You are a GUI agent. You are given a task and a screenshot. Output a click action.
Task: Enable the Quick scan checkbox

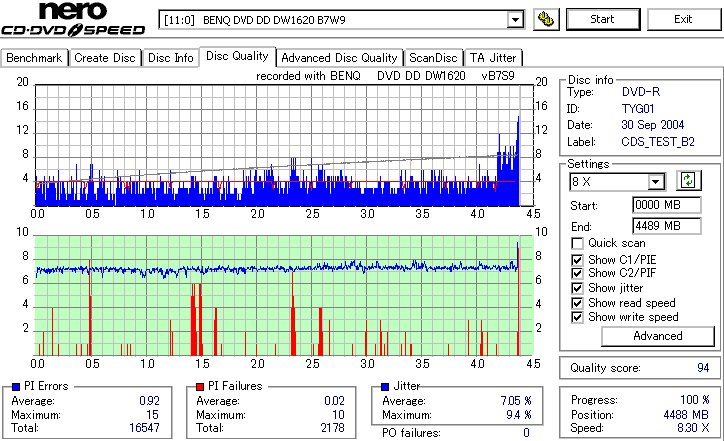pos(577,243)
